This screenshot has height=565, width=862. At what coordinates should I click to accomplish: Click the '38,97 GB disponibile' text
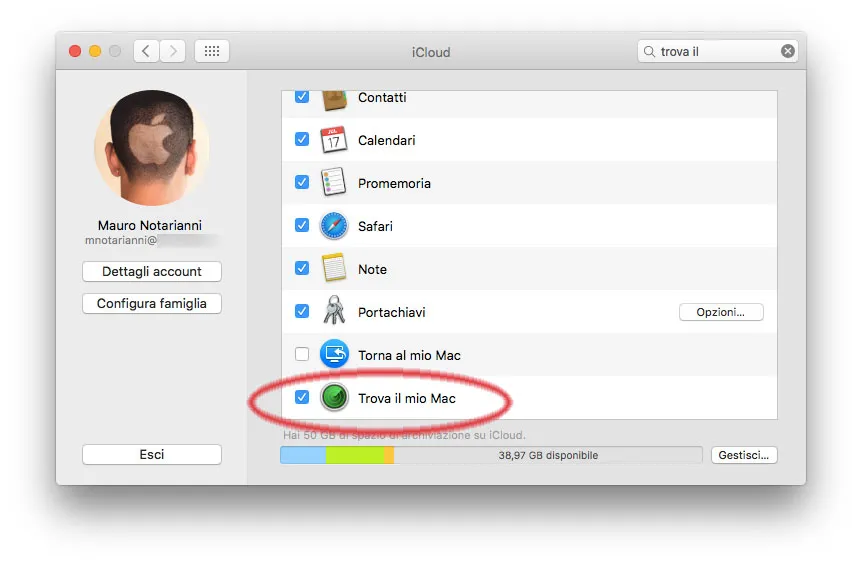pyautogui.click(x=548, y=455)
